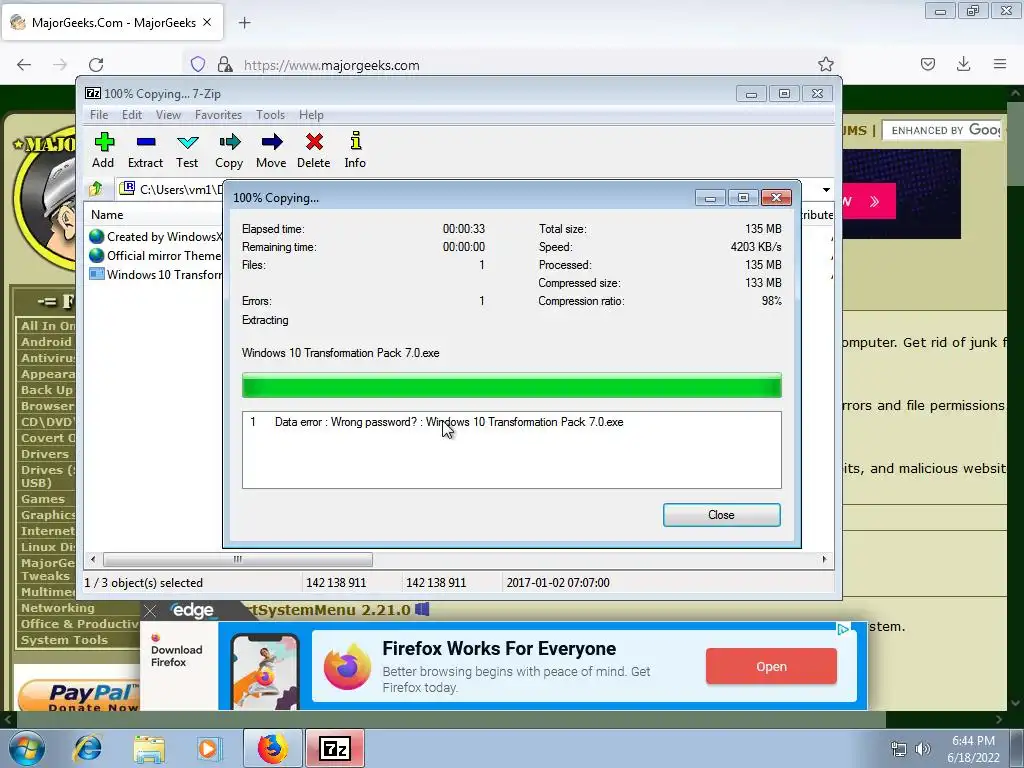The height and width of the screenshot is (768, 1024).
Task: Click the tracking protection shield icon
Action: pos(198,64)
